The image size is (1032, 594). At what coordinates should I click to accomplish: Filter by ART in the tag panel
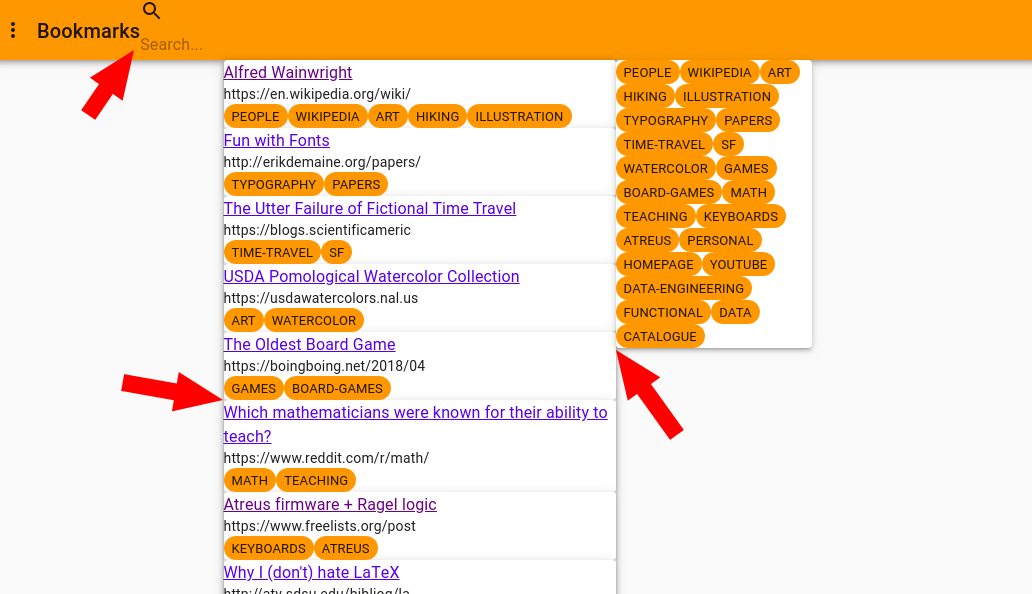[780, 73]
